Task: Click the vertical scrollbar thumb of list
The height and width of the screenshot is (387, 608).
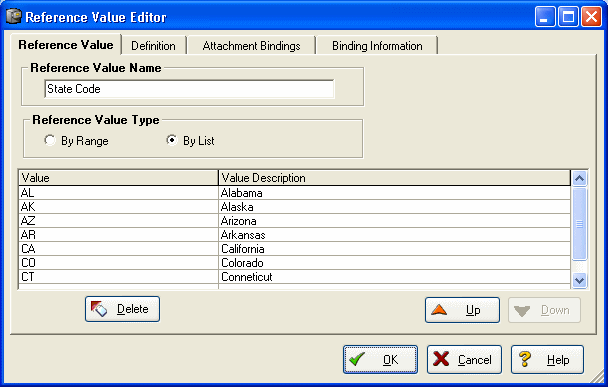Action: click(579, 224)
